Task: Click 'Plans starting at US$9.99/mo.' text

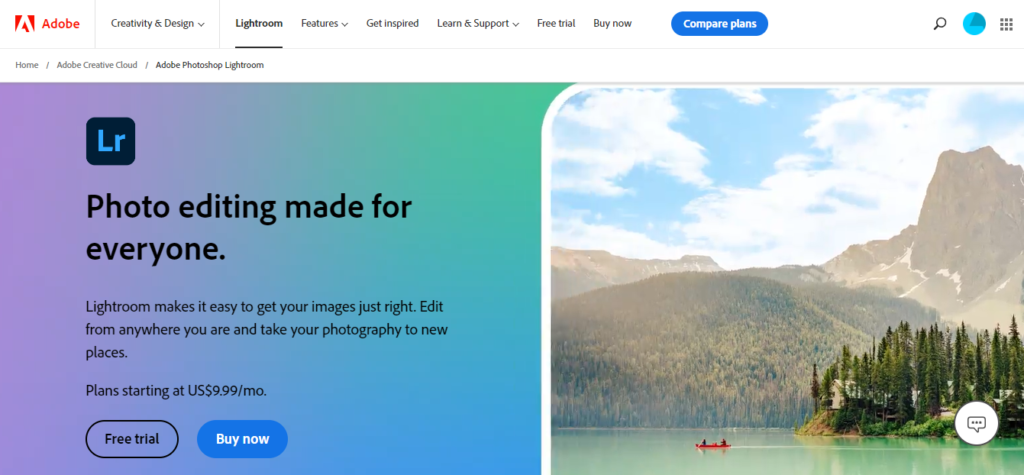Action: pos(176,391)
